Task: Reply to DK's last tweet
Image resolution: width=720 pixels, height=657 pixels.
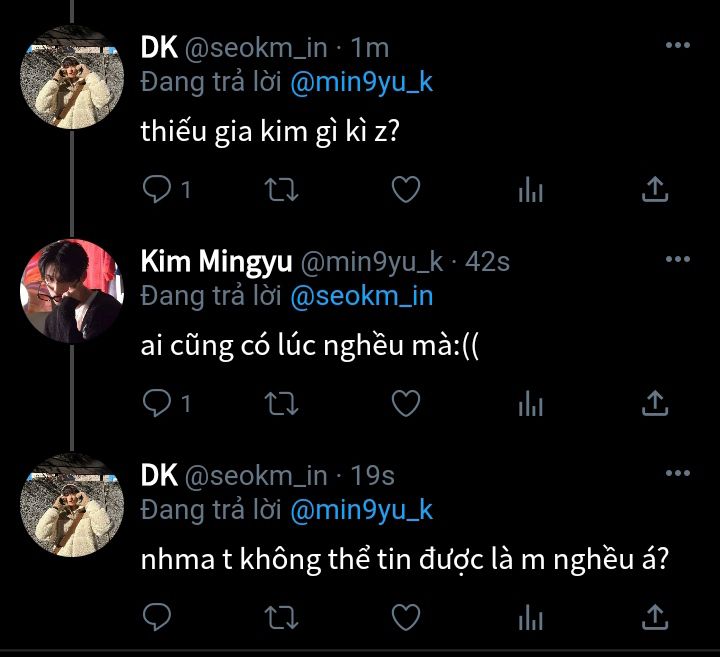Action: [x=158, y=616]
